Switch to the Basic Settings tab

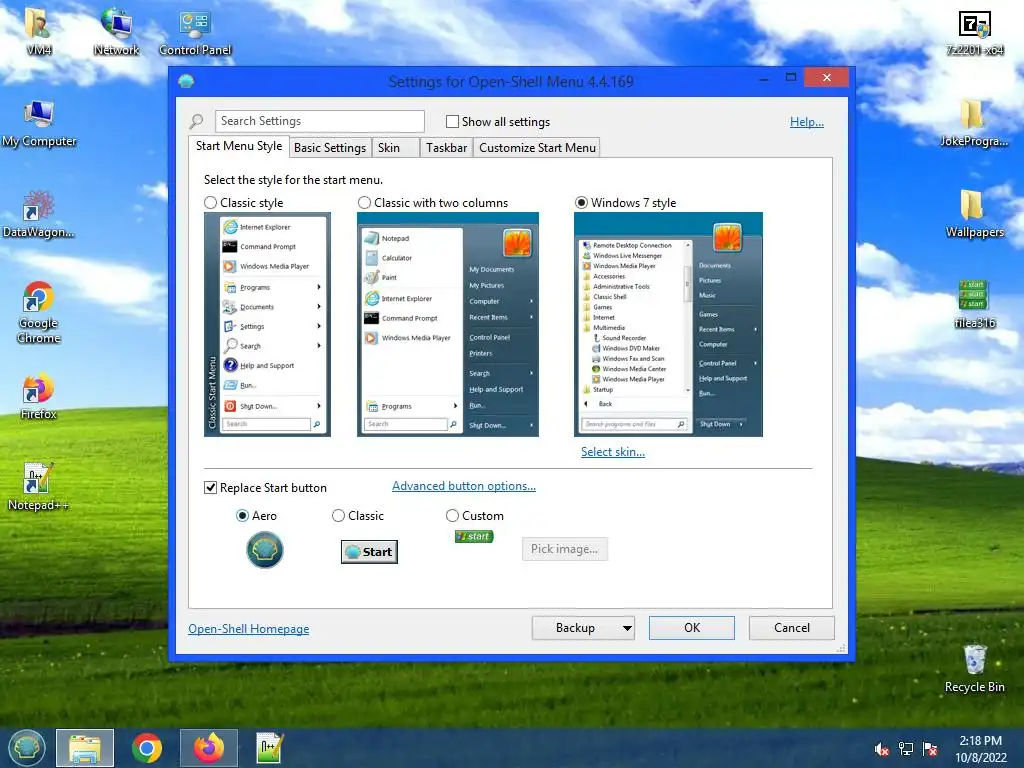pos(330,148)
